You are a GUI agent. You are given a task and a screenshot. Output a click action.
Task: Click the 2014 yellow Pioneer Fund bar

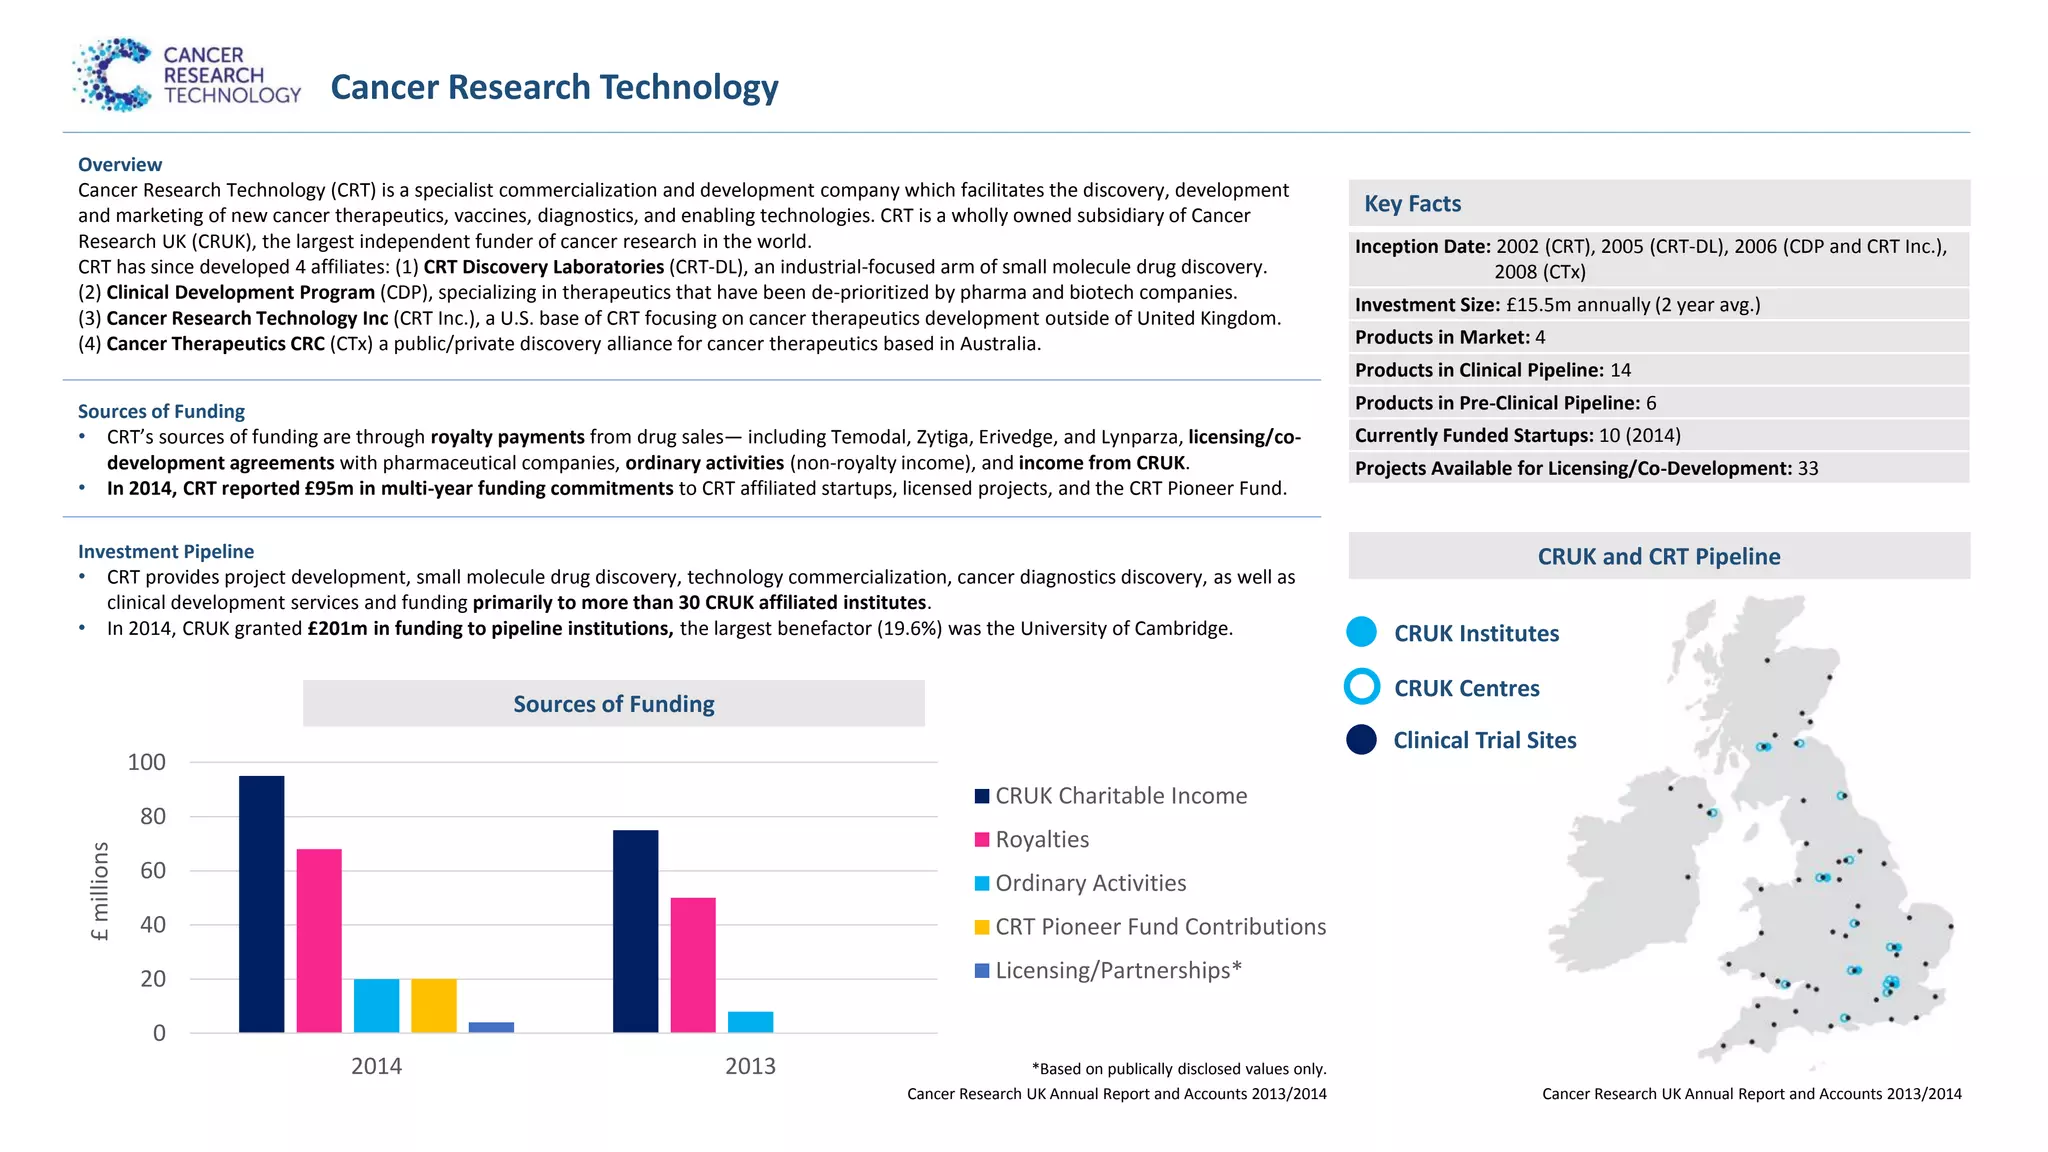(x=433, y=1005)
